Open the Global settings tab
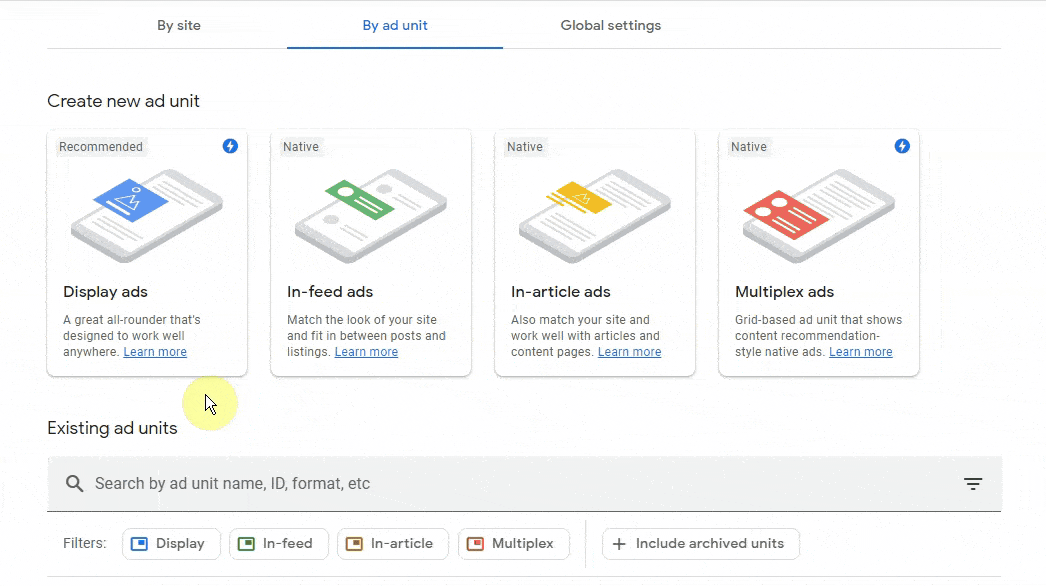1046x586 pixels. click(610, 25)
